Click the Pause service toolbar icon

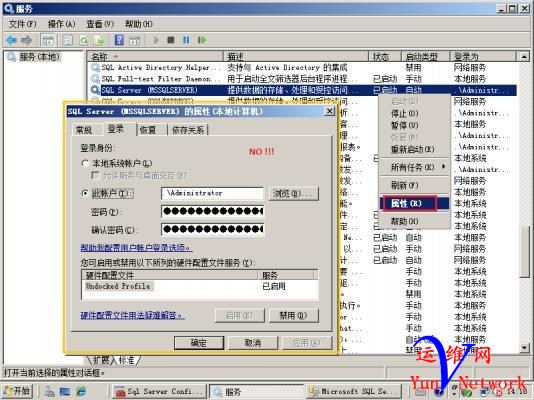186,40
